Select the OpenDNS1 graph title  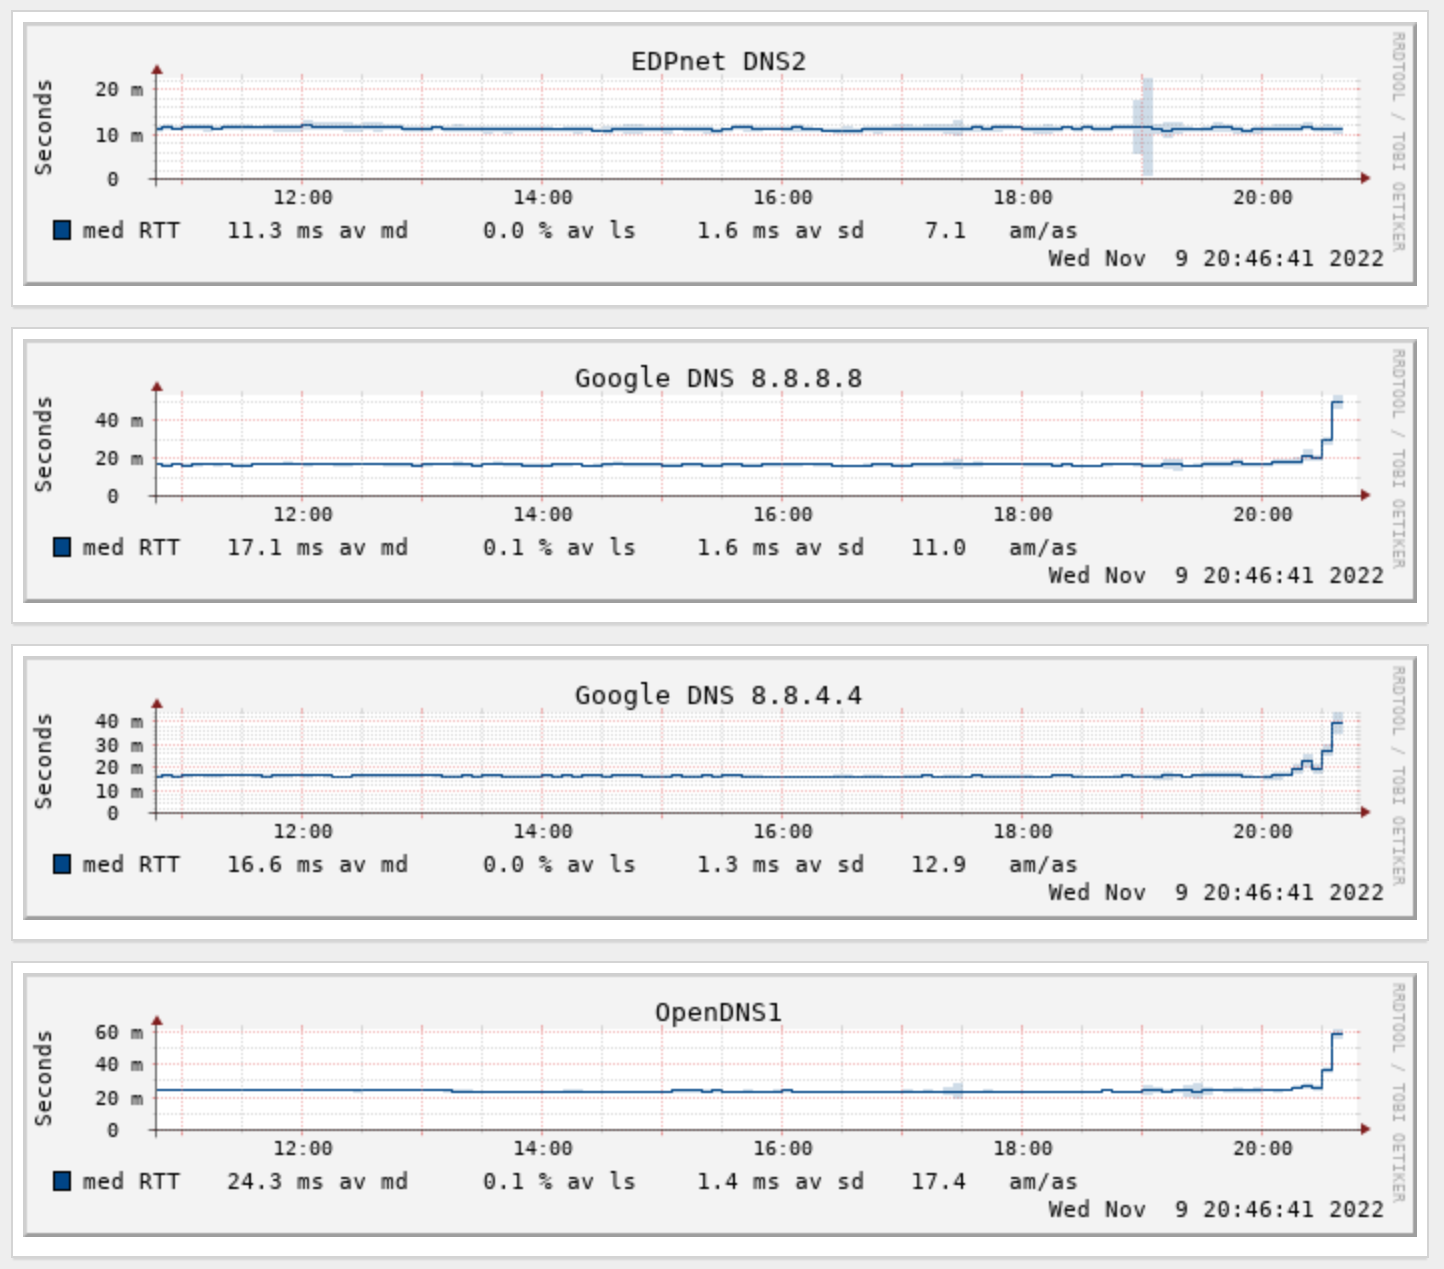[718, 1013]
